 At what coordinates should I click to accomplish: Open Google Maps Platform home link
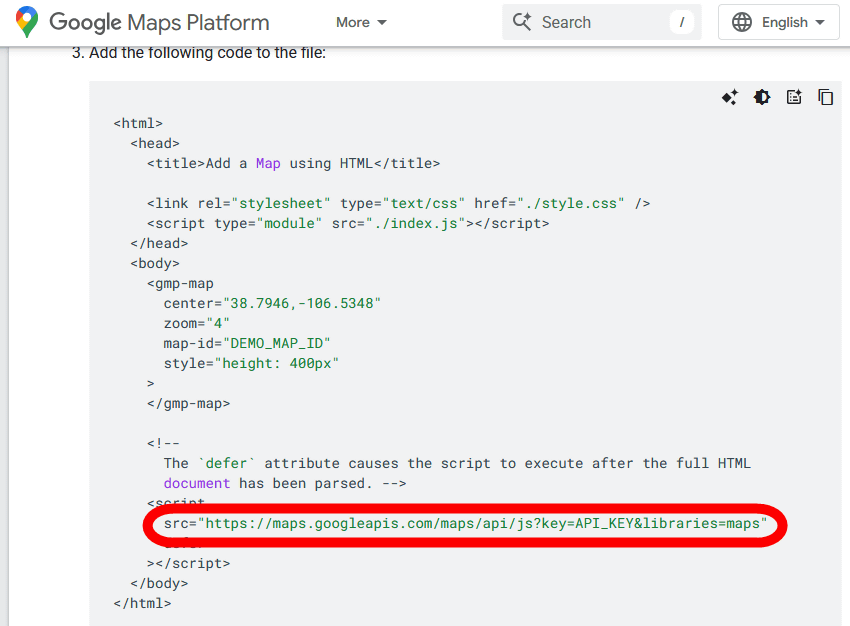tap(159, 22)
